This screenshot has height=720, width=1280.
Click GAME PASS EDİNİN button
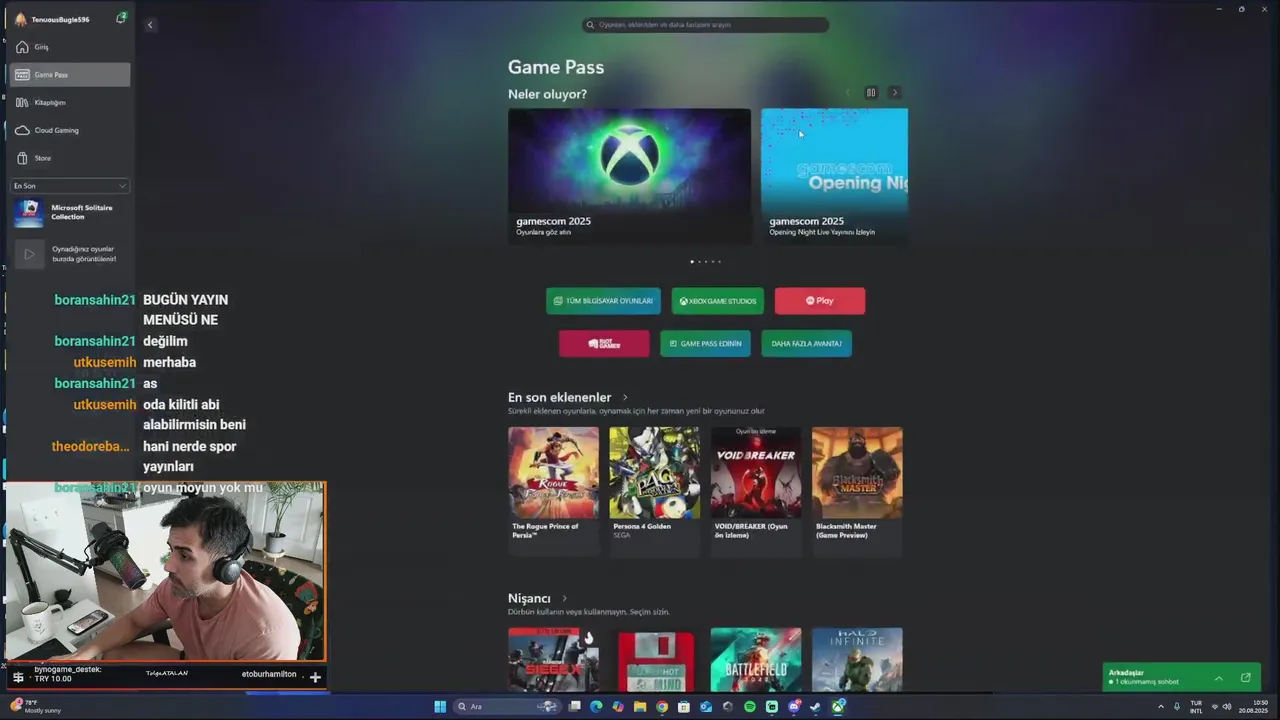click(x=705, y=344)
